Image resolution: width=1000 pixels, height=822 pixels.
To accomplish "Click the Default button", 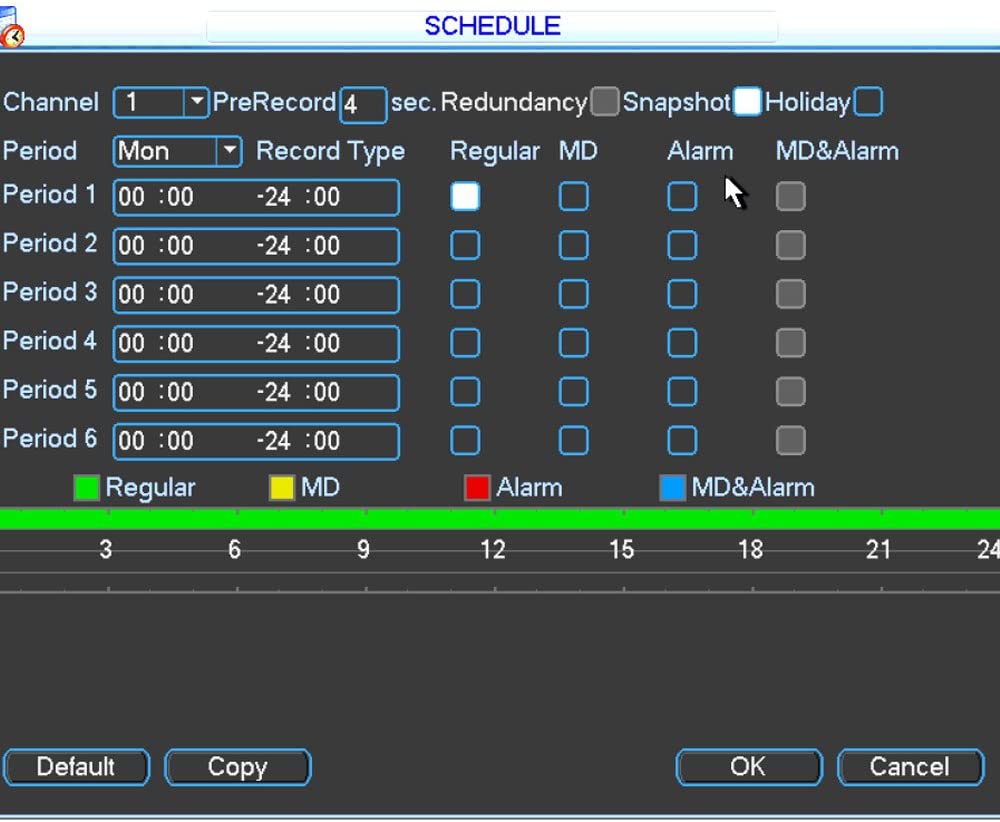I will point(76,767).
